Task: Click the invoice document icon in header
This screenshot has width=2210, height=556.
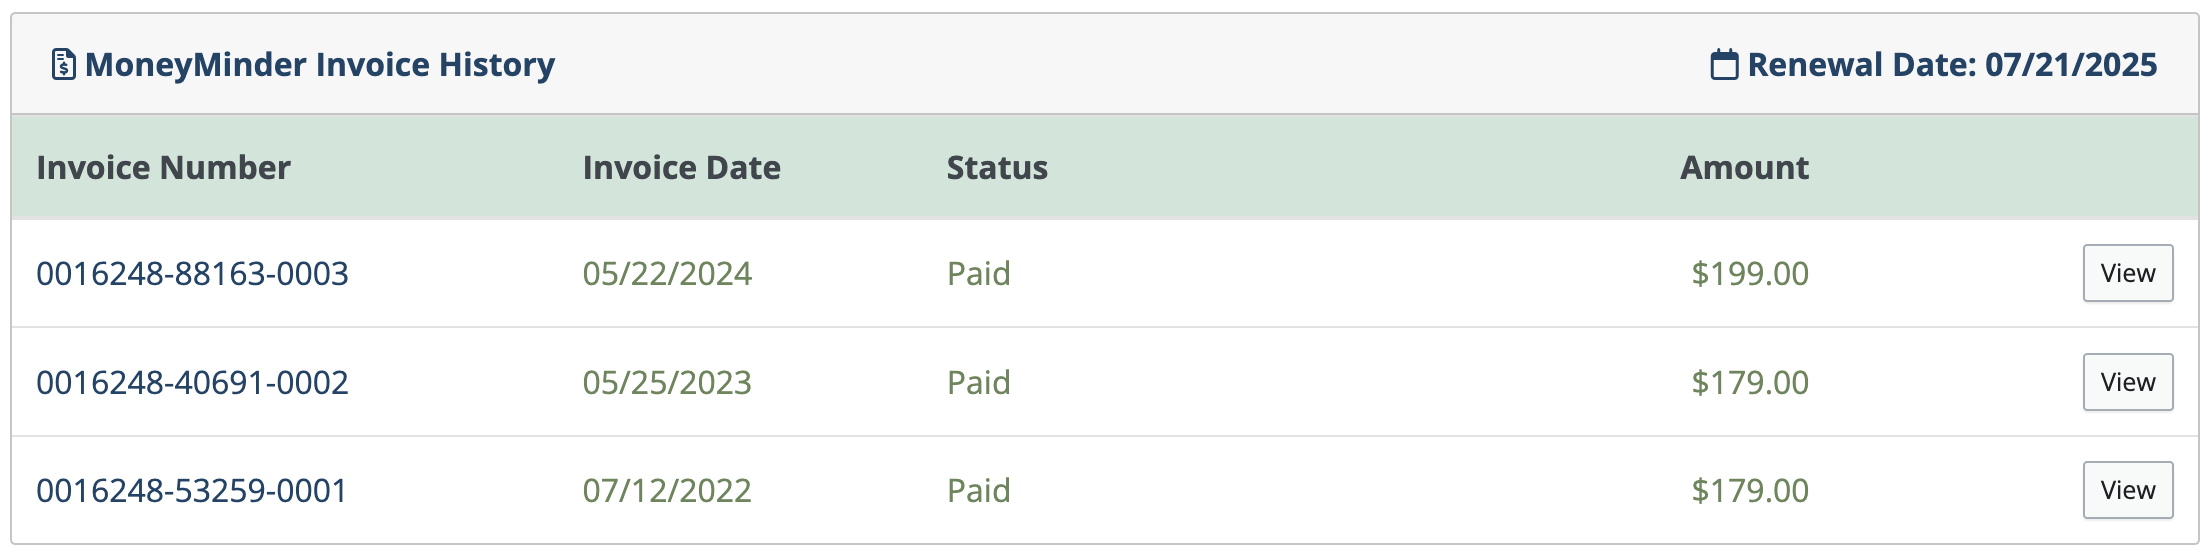Action: tap(63, 64)
